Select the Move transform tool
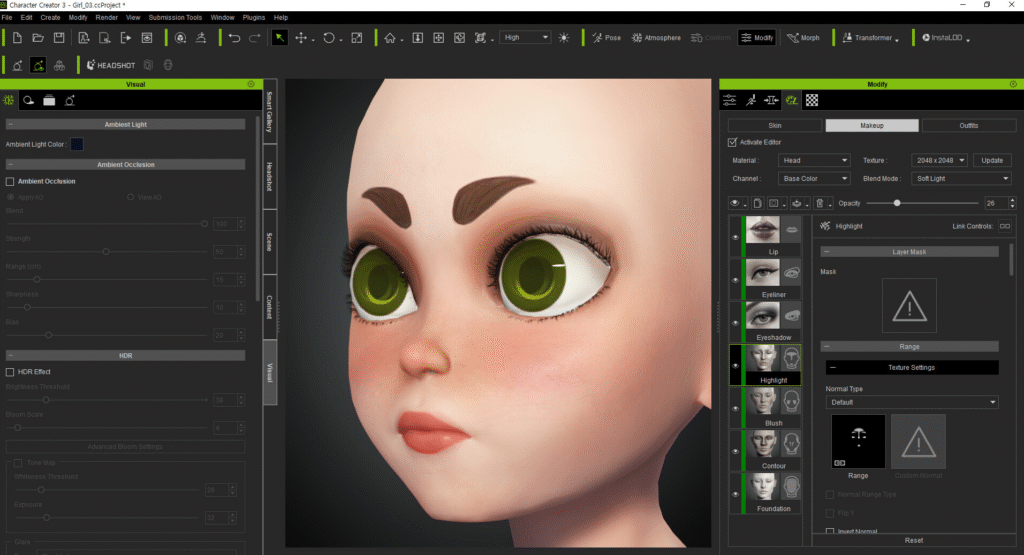1024x555 pixels. (x=301, y=38)
